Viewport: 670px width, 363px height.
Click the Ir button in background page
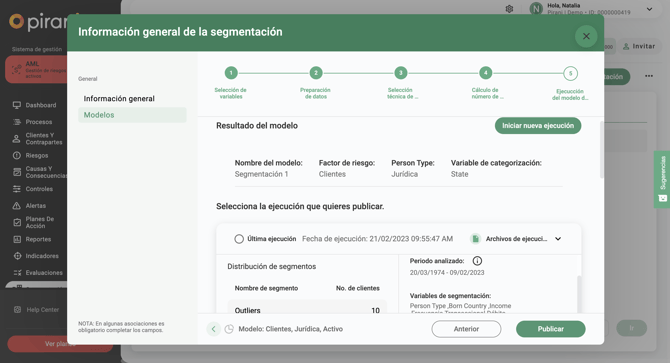[x=632, y=328]
